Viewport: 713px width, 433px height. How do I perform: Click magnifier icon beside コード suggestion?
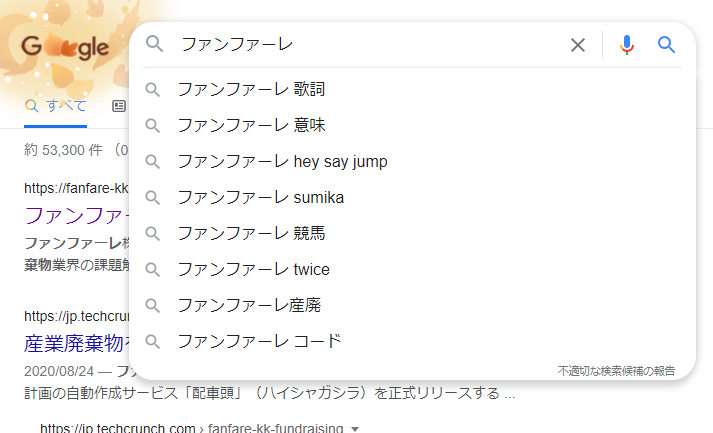point(152,341)
